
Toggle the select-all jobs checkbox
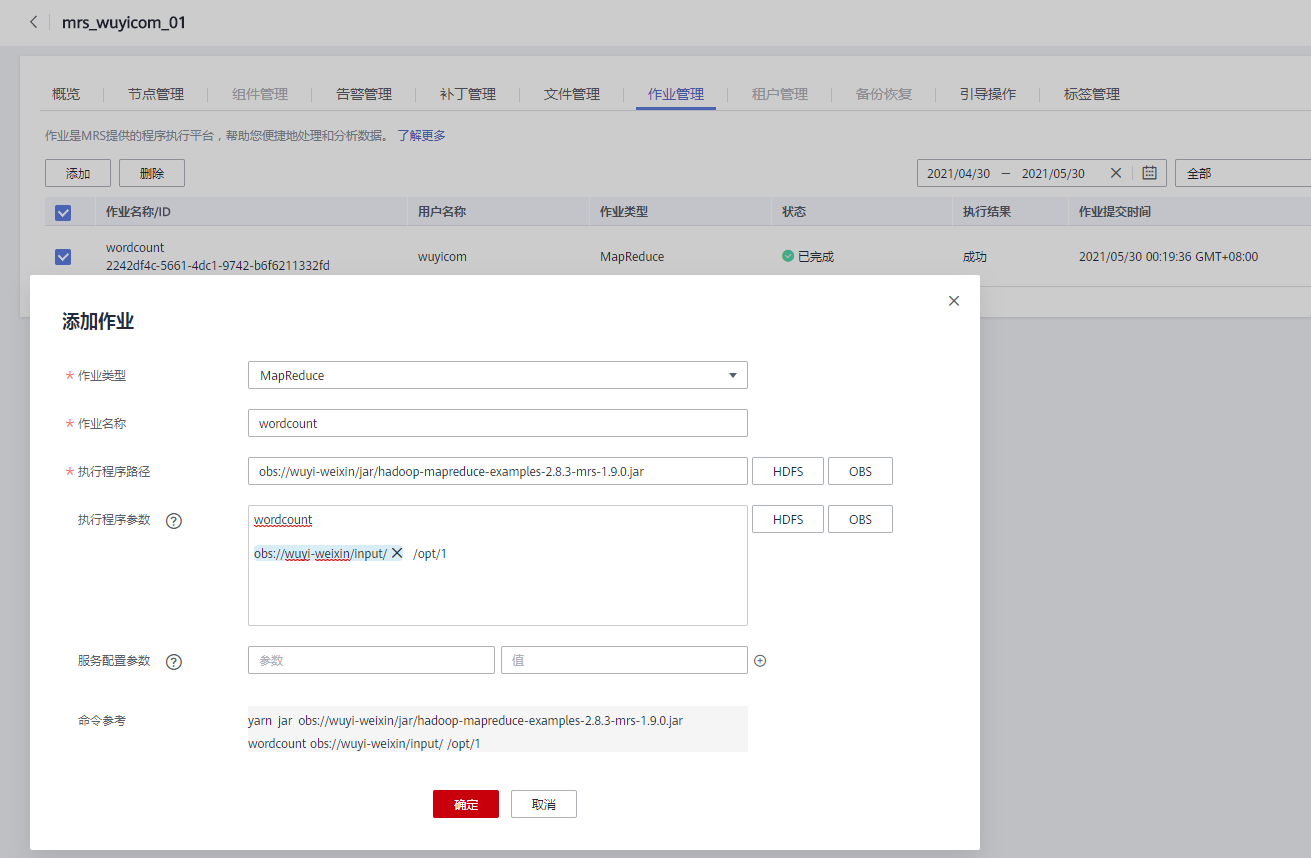(63, 212)
